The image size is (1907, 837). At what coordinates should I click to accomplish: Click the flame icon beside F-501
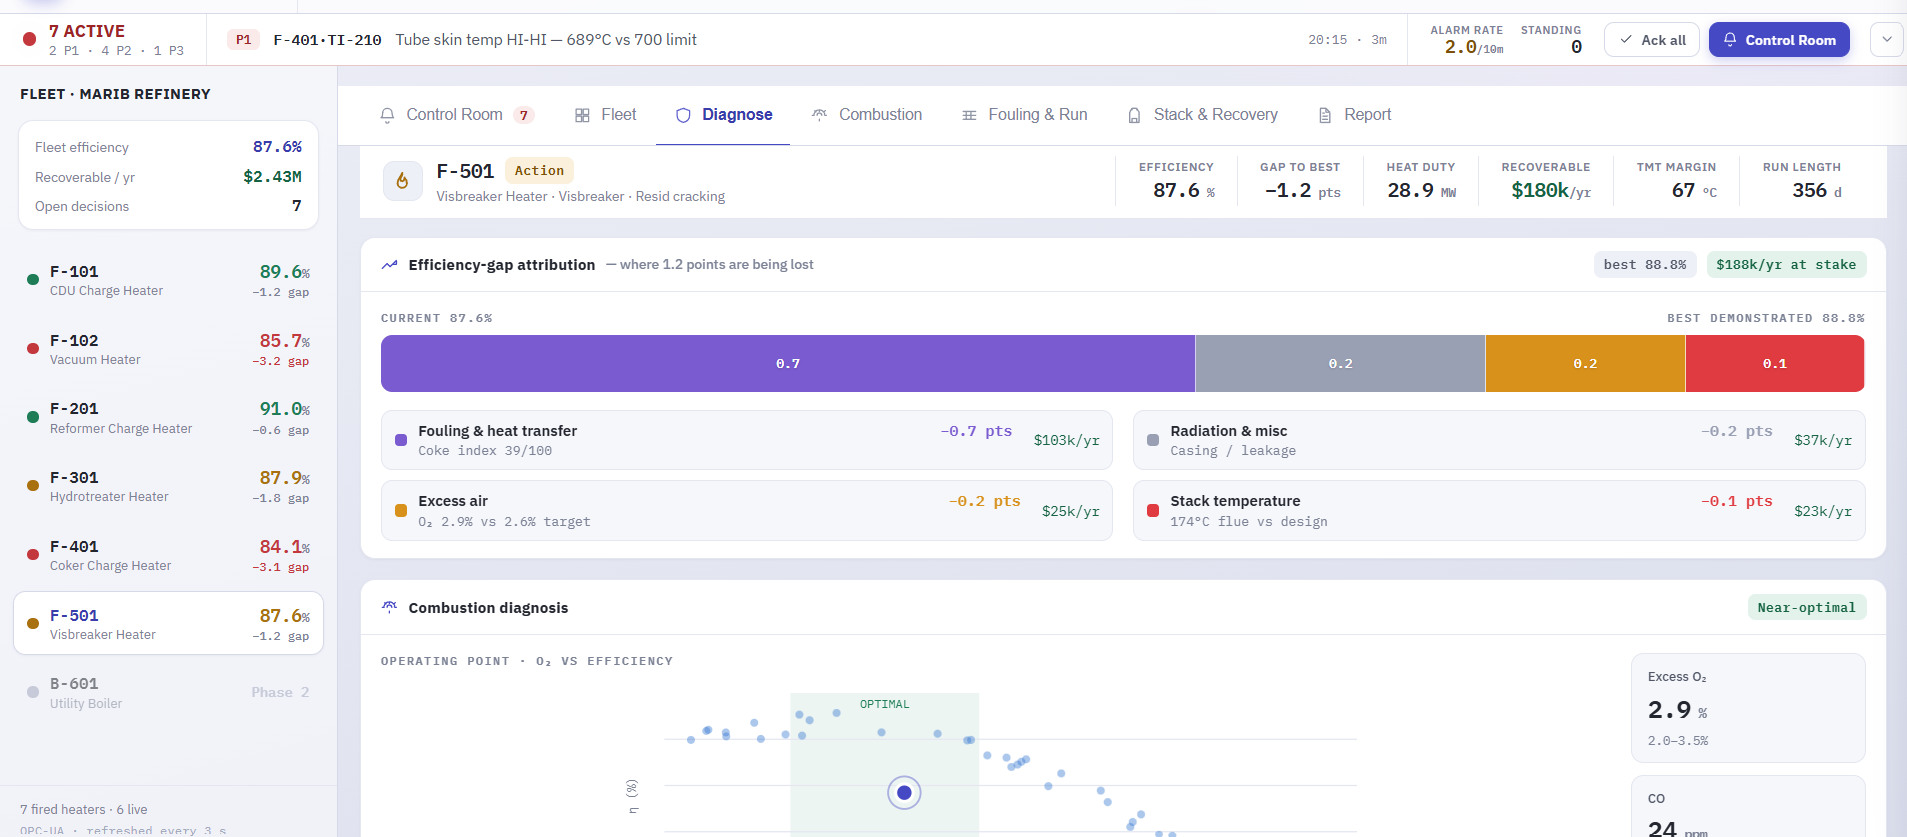(x=402, y=181)
